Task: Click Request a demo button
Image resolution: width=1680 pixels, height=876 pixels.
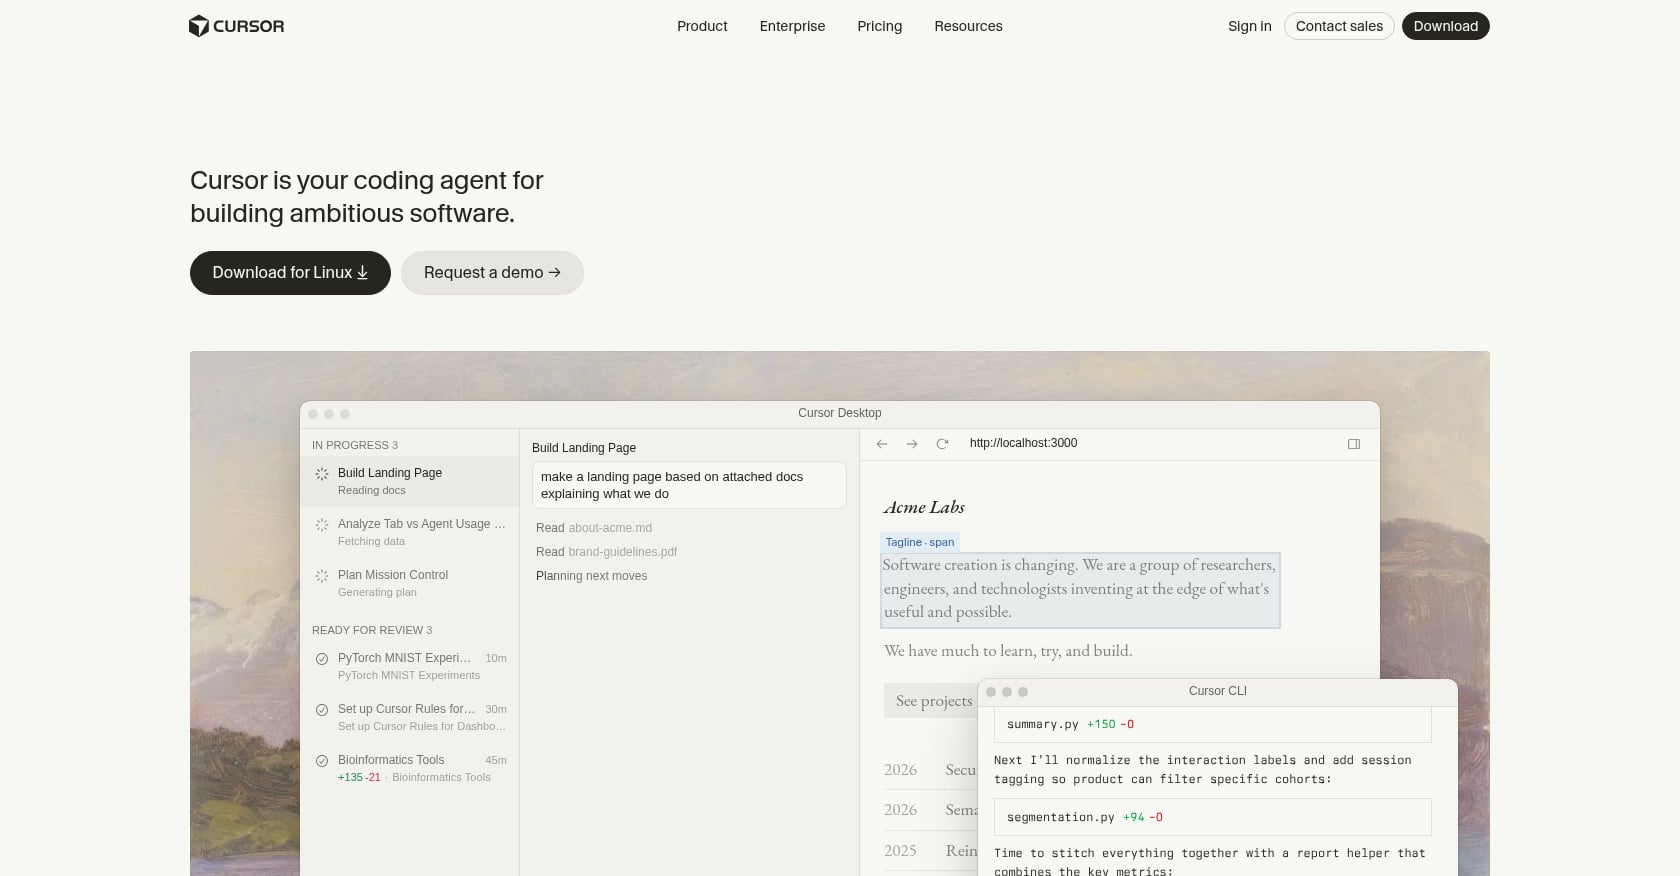Action: [x=492, y=273]
